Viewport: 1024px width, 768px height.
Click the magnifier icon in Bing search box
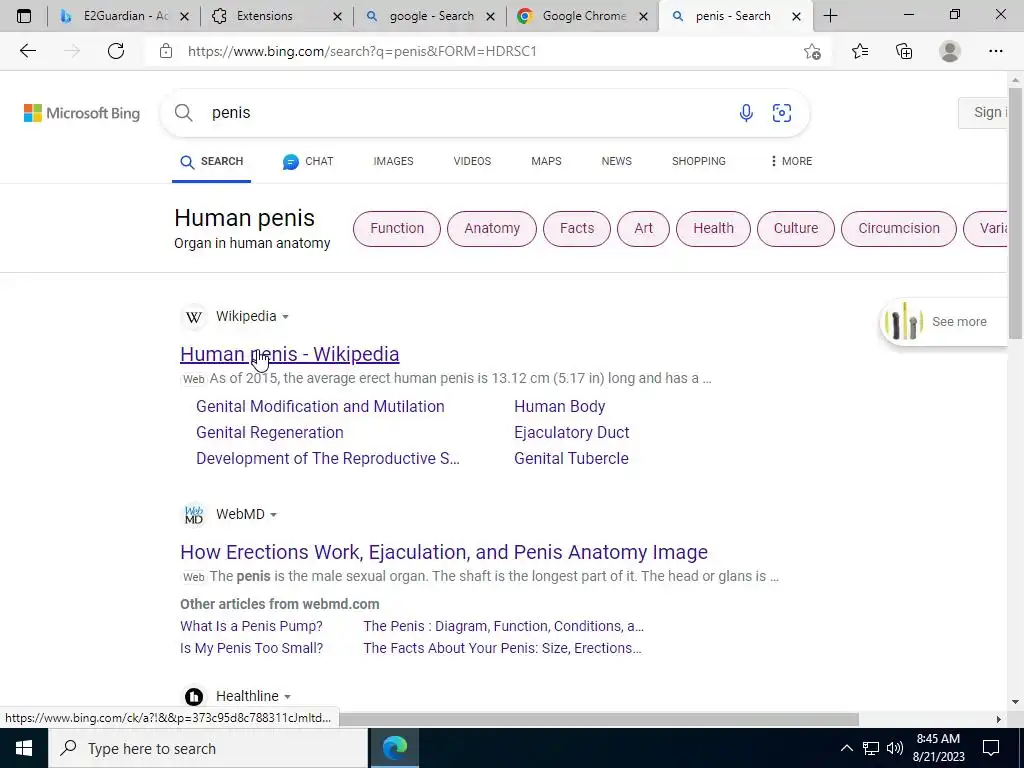(x=184, y=113)
